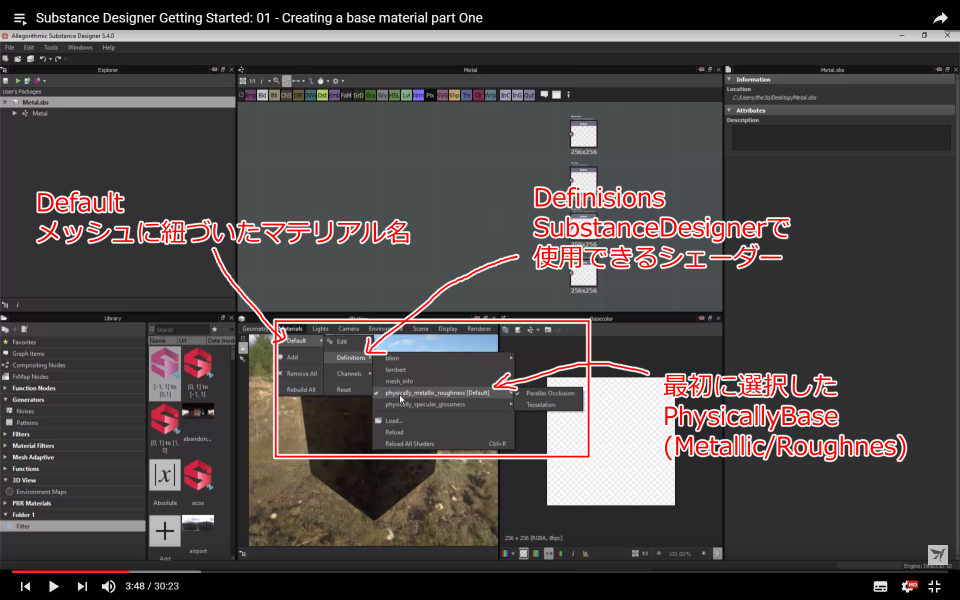Select the Tesselation option
Viewport: 960px width, 600px height.
tap(549, 405)
